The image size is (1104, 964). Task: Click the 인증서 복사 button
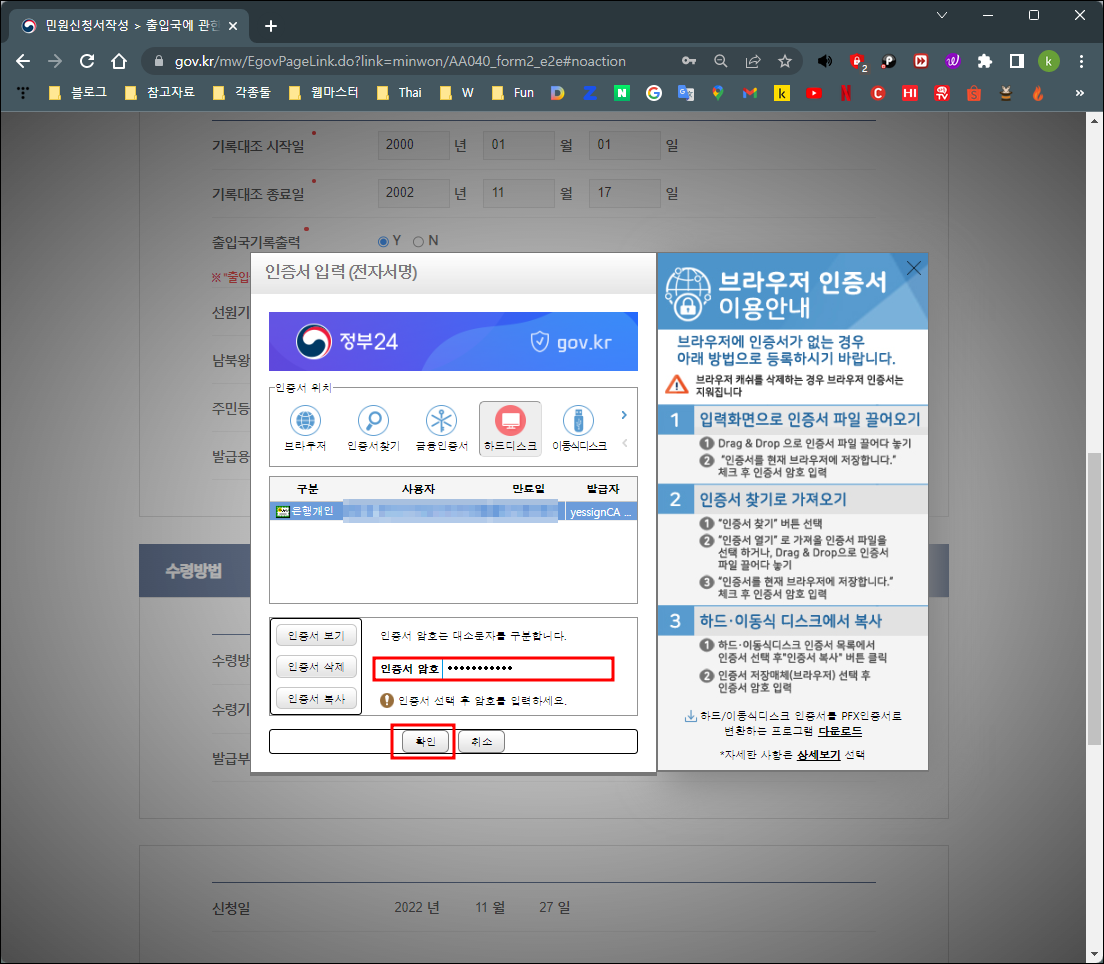coord(316,699)
